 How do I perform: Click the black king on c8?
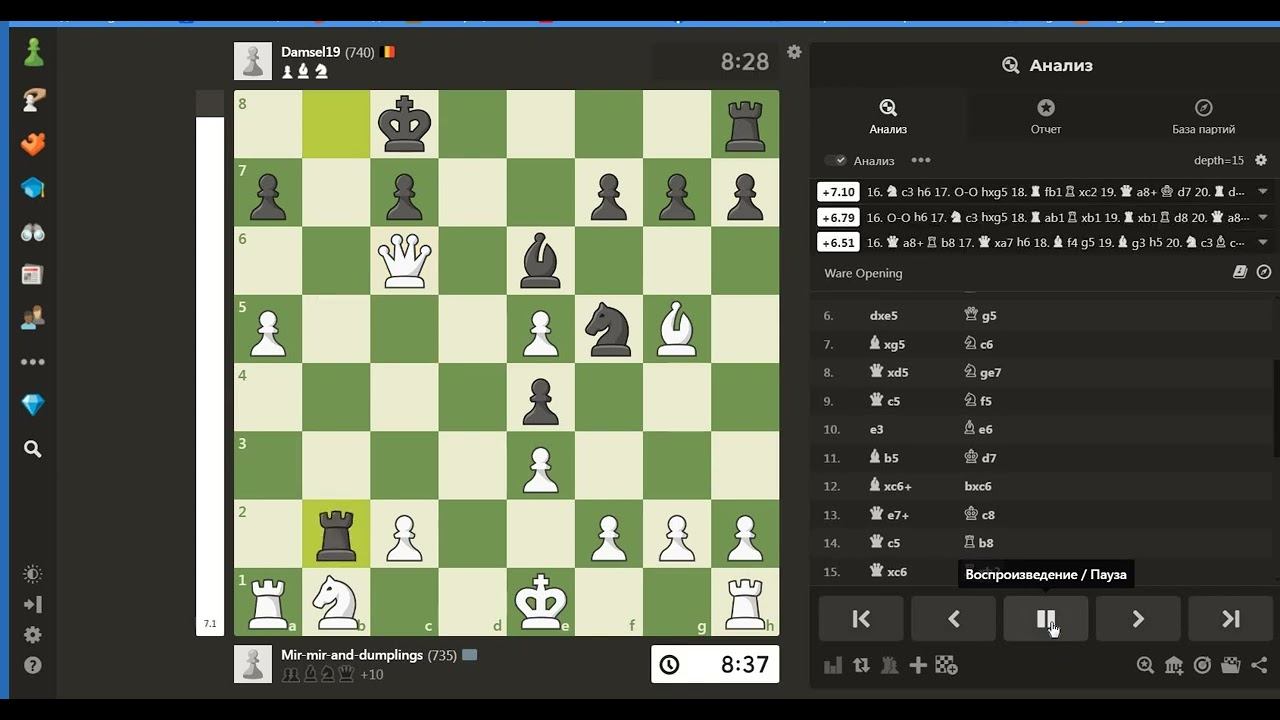(x=404, y=124)
